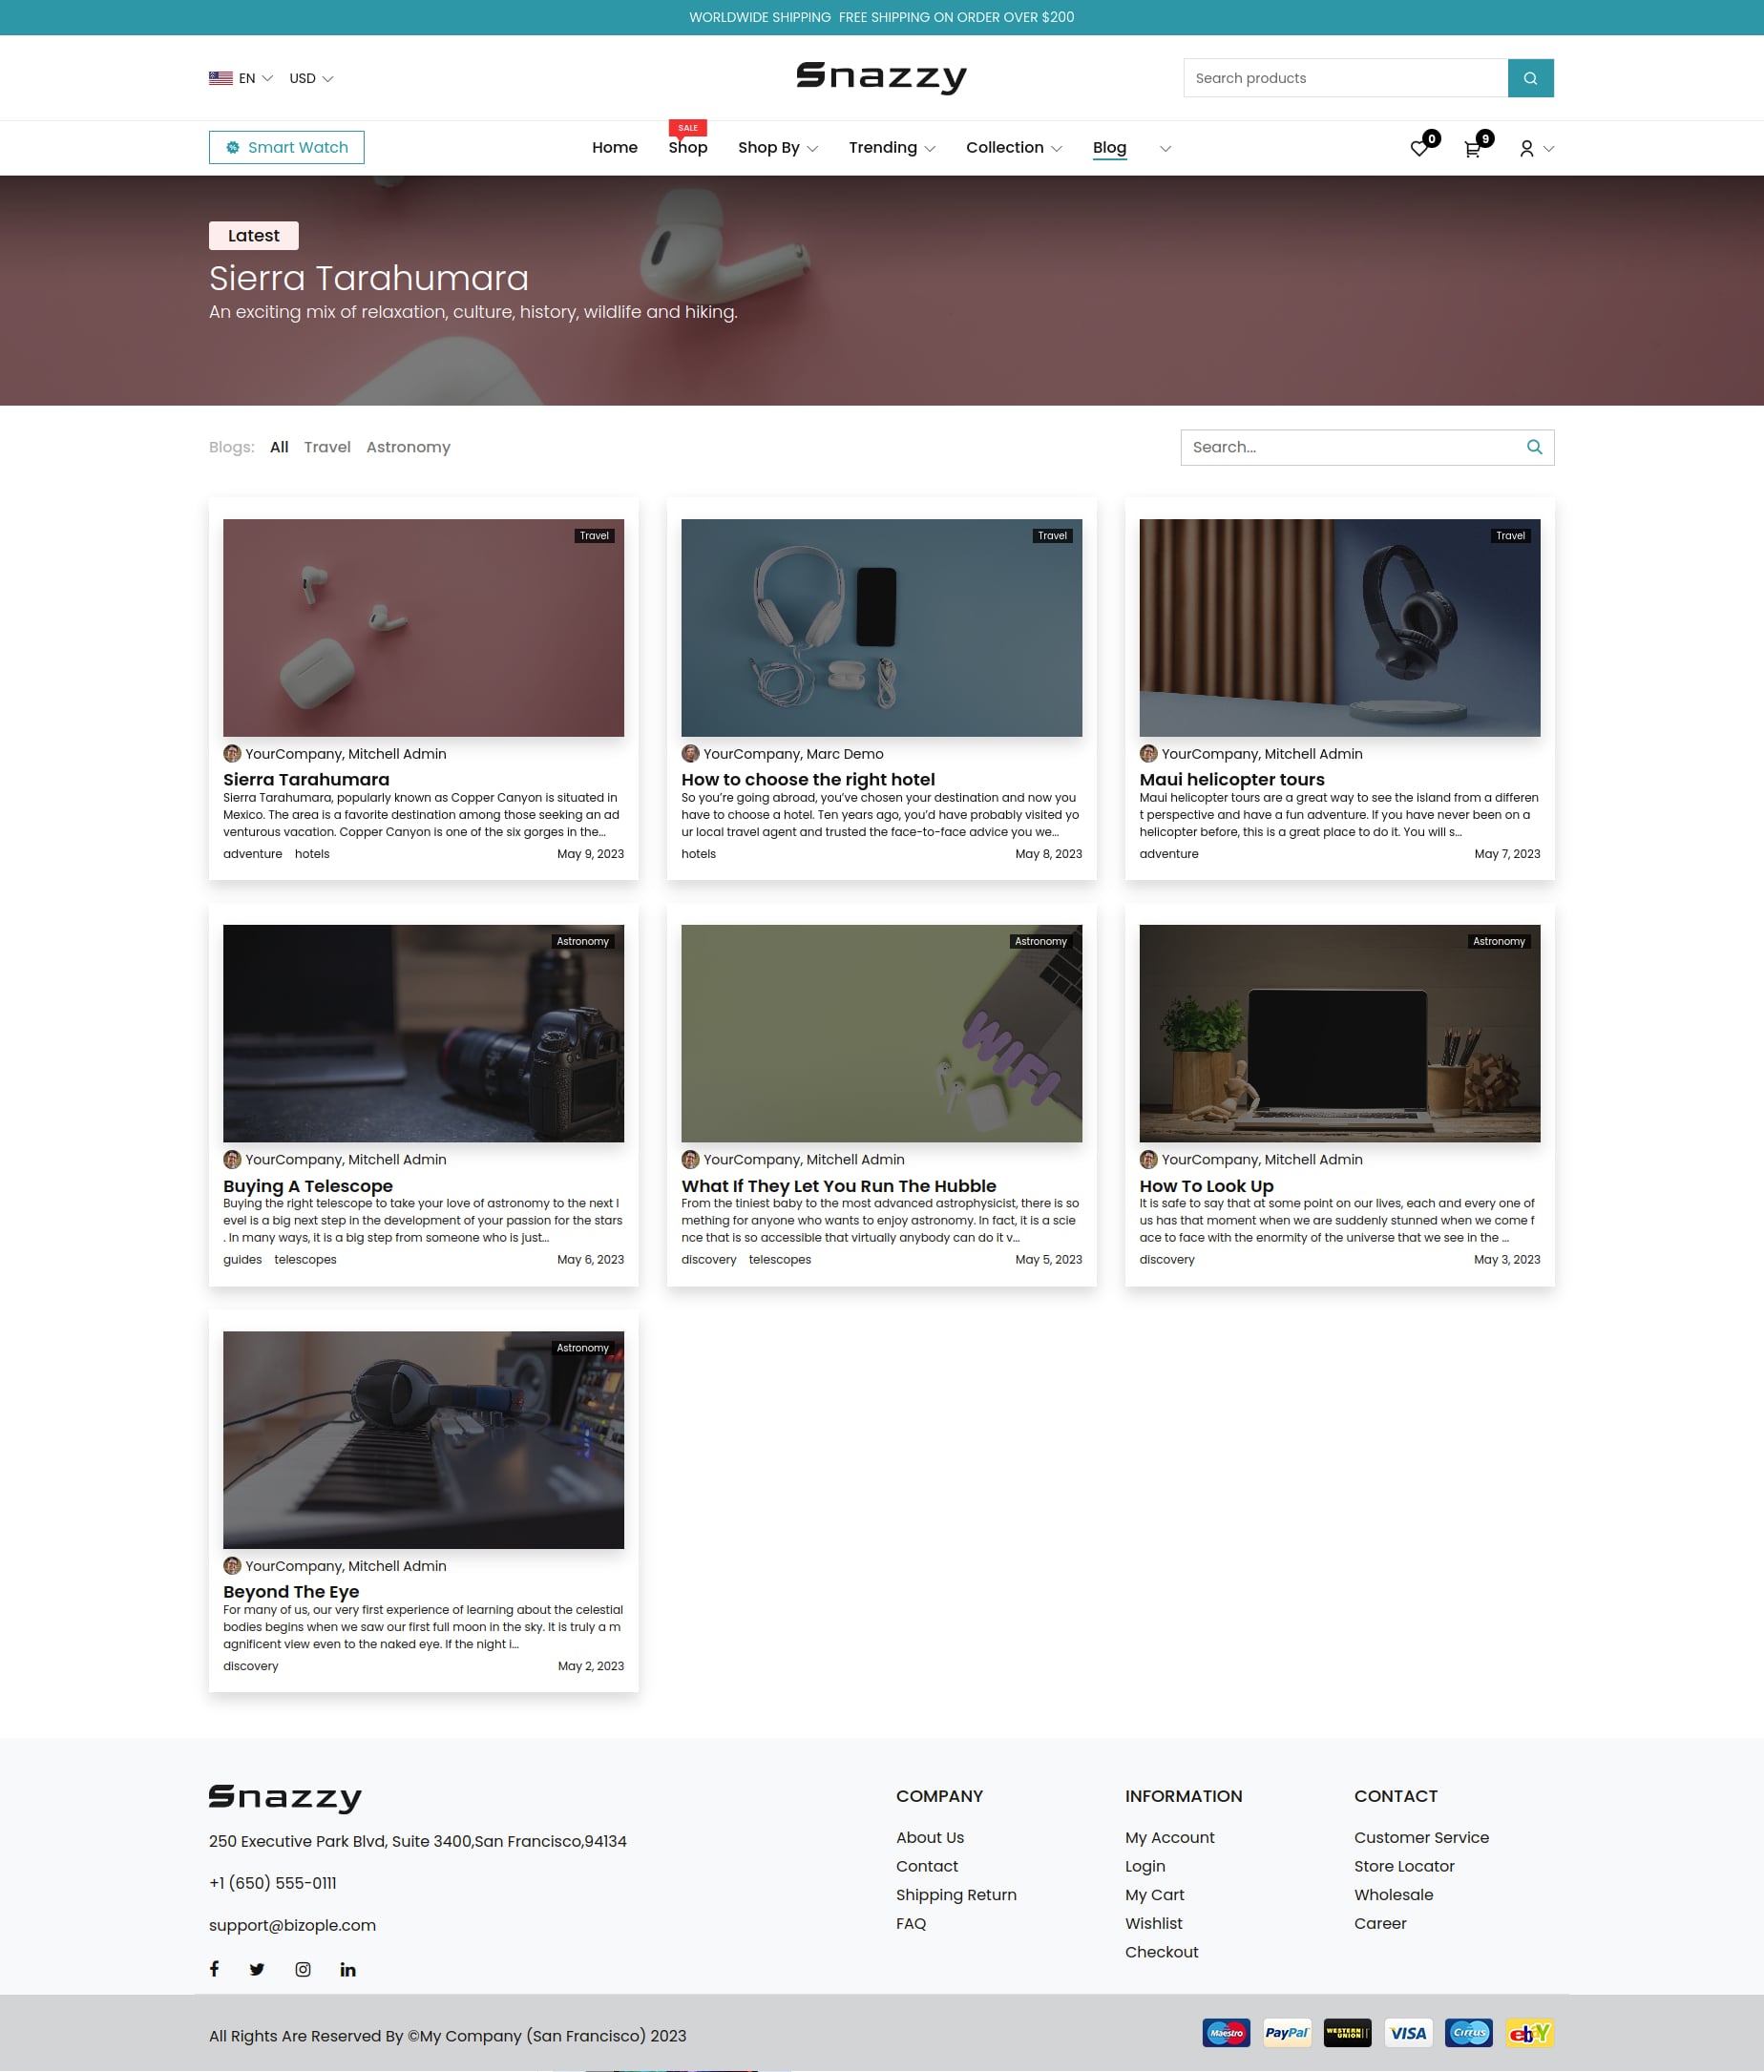Click the Marc Demo author avatar
Viewport: 1764px width, 2072px height.
coord(690,754)
